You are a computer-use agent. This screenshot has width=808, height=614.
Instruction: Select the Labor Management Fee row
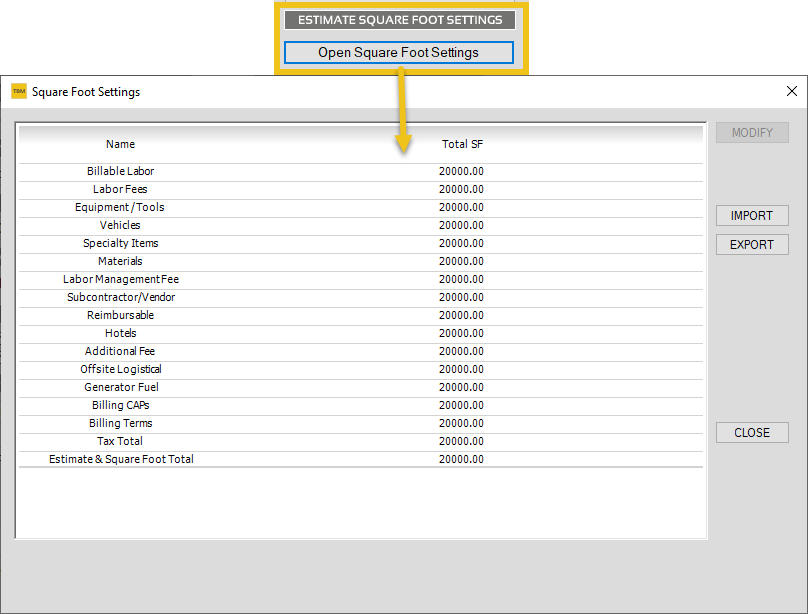361,280
